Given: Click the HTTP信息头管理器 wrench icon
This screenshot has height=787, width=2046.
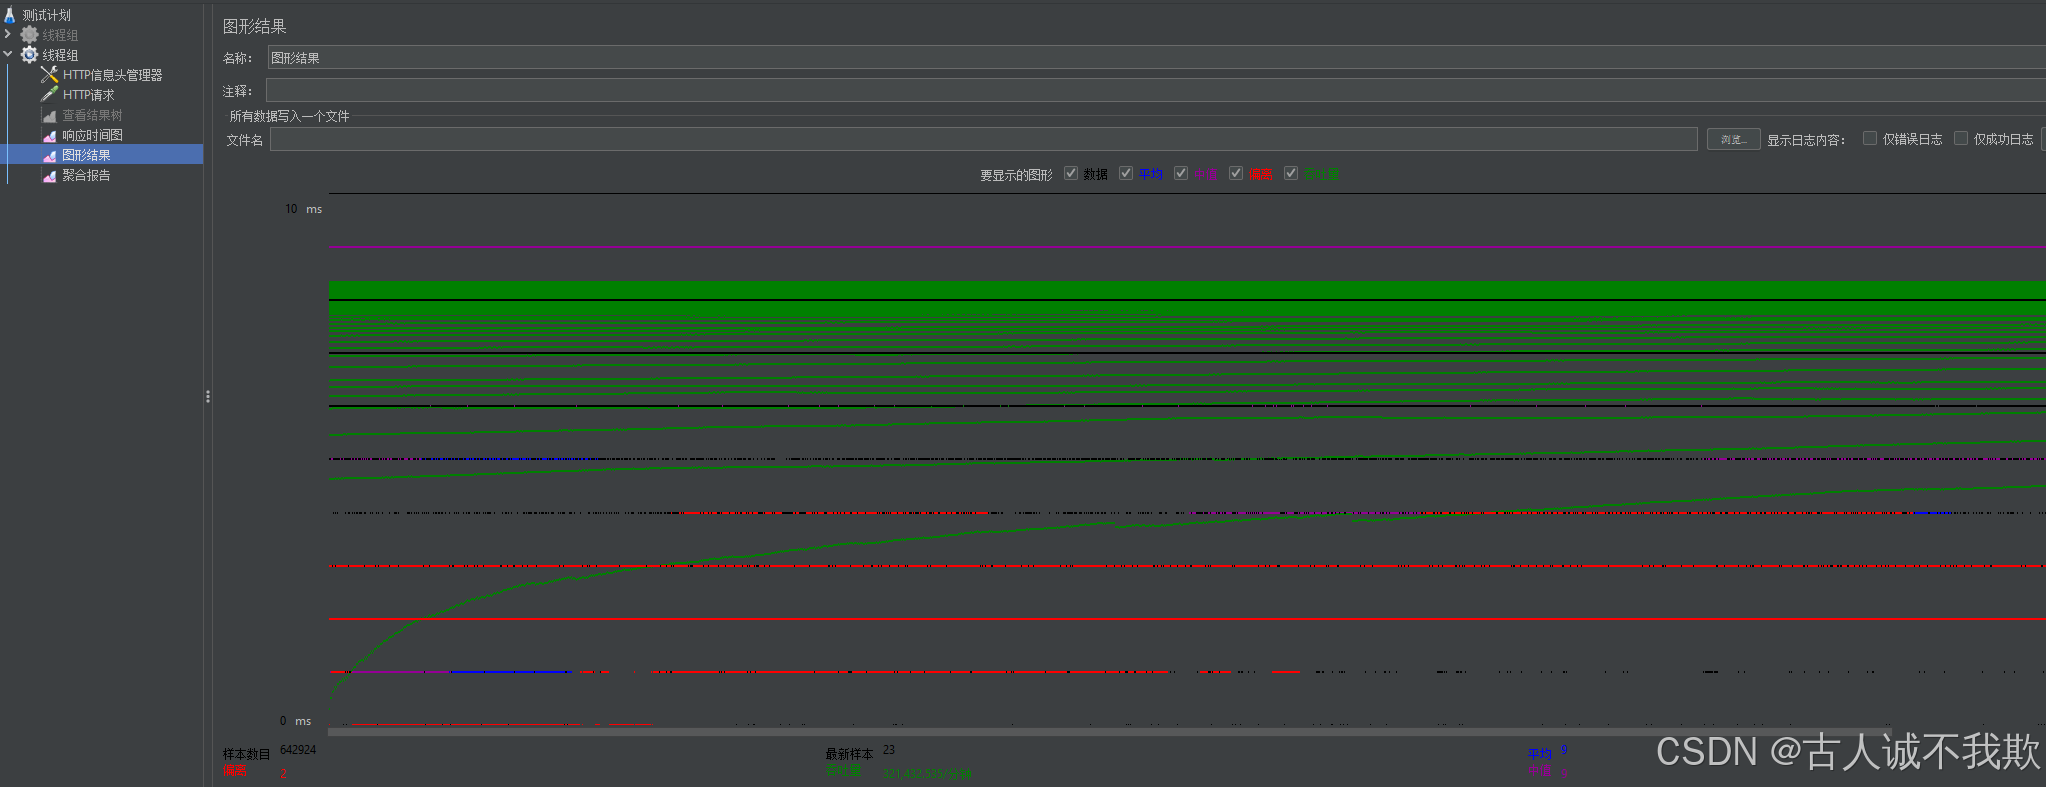Looking at the screenshot, I should click(49, 75).
